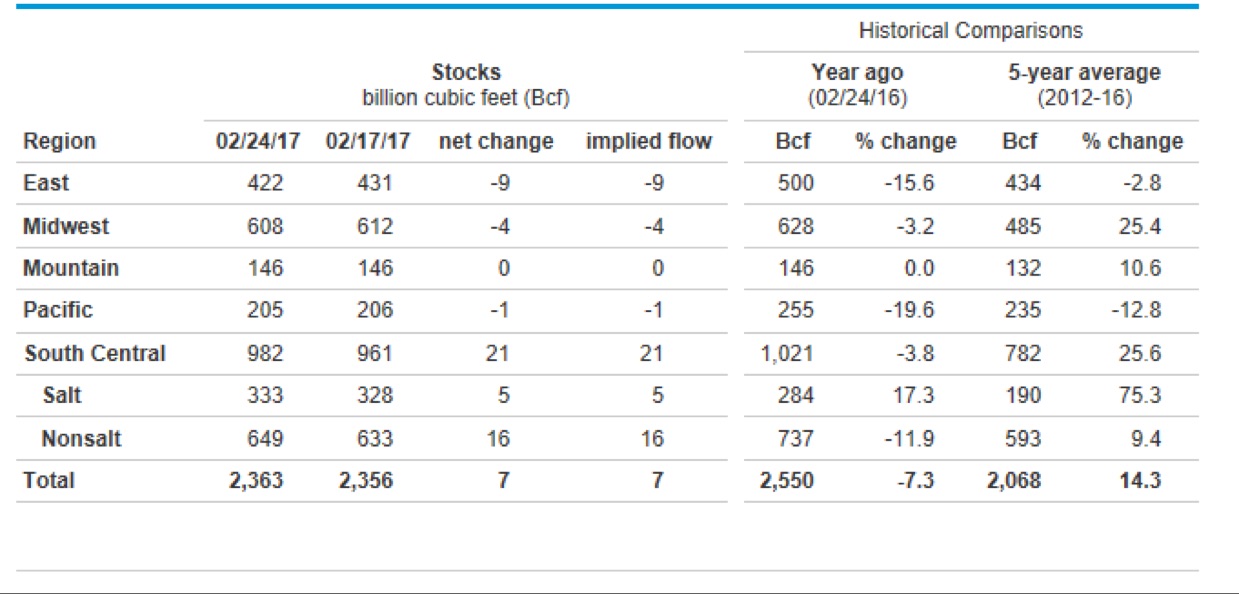Click the net change column header
Viewport: 1239px width, 594px height.
(x=496, y=141)
